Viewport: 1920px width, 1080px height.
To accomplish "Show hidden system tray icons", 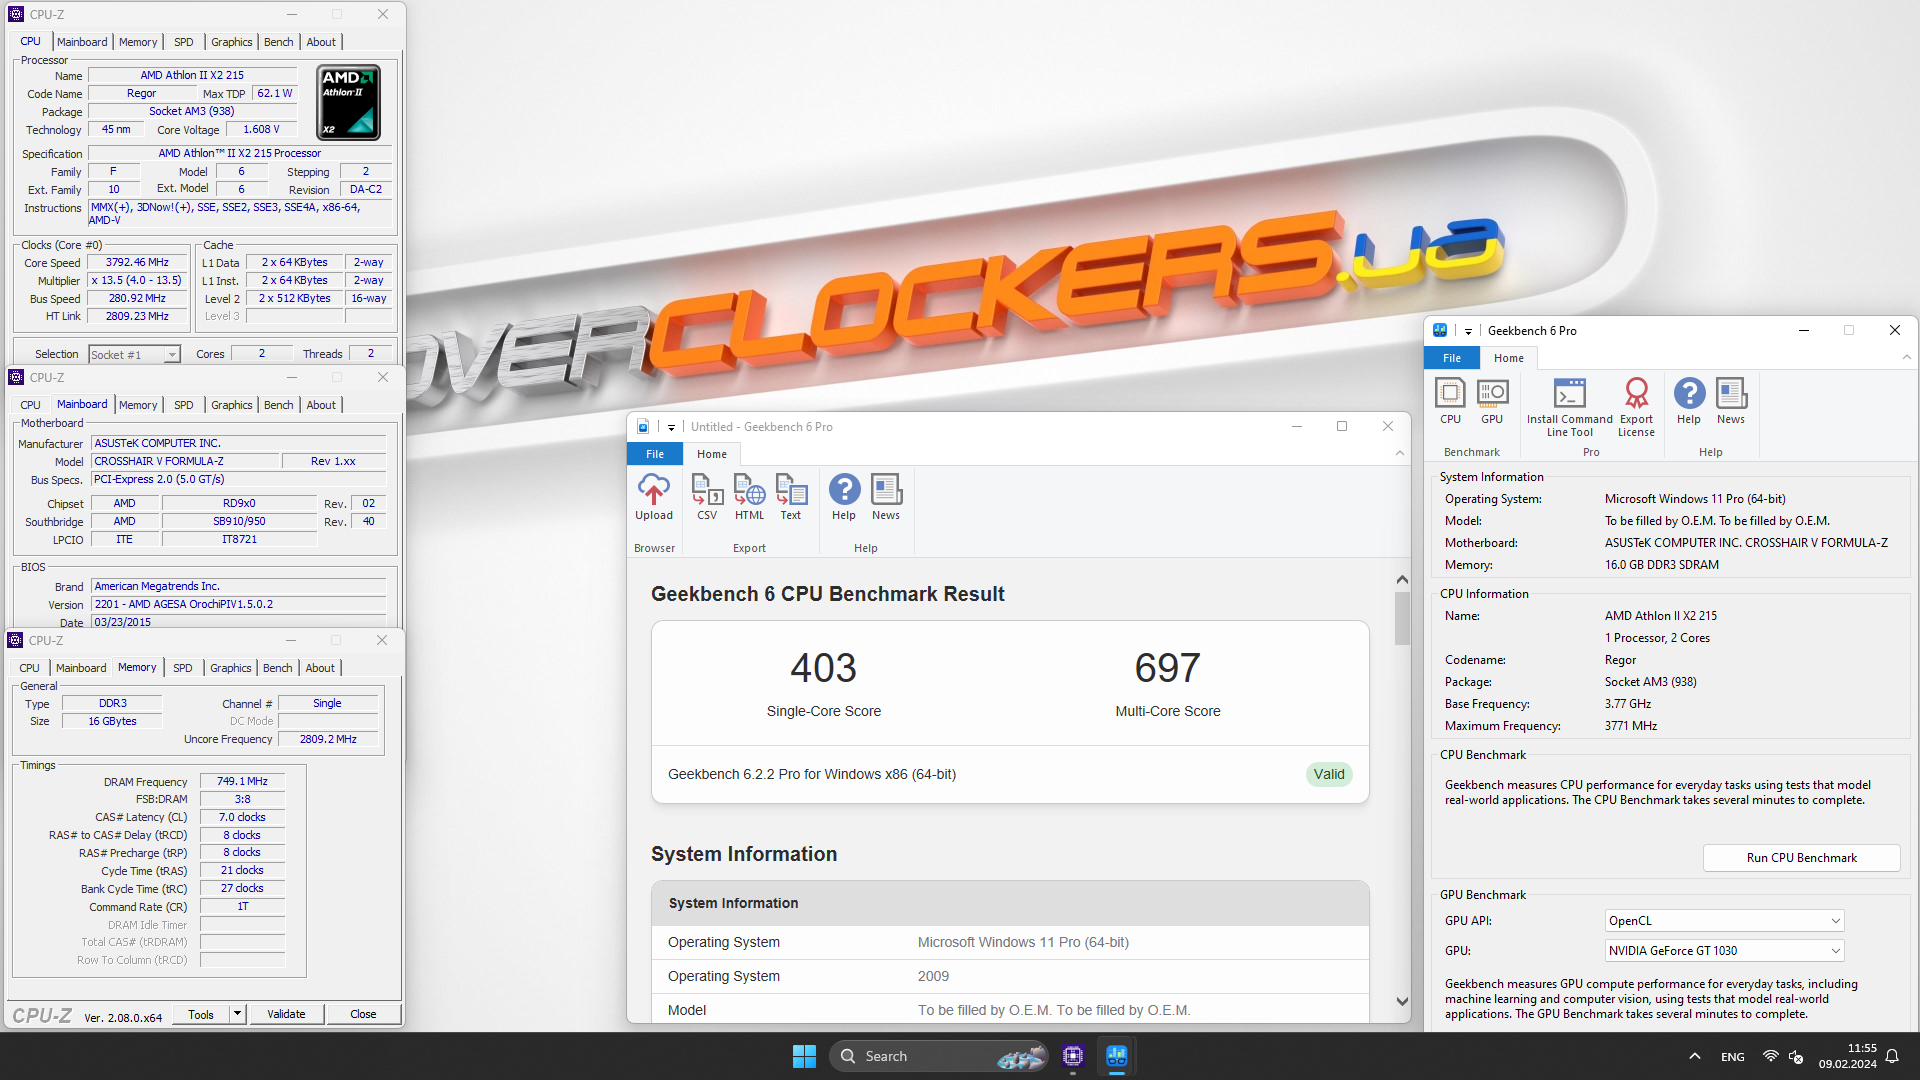I will [1694, 1056].
